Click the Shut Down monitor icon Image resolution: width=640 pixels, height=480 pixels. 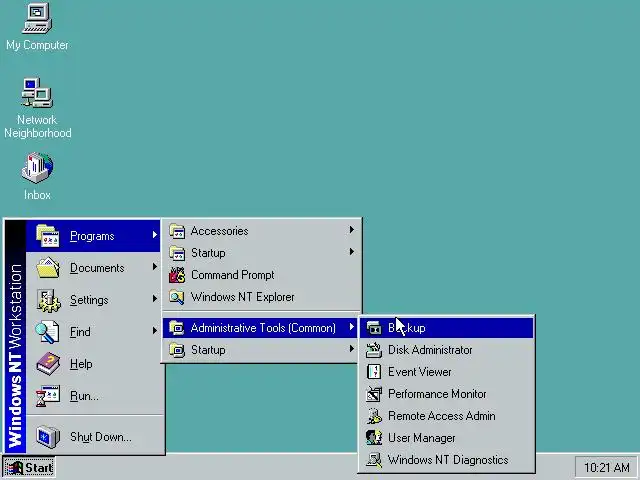[48, 436]
